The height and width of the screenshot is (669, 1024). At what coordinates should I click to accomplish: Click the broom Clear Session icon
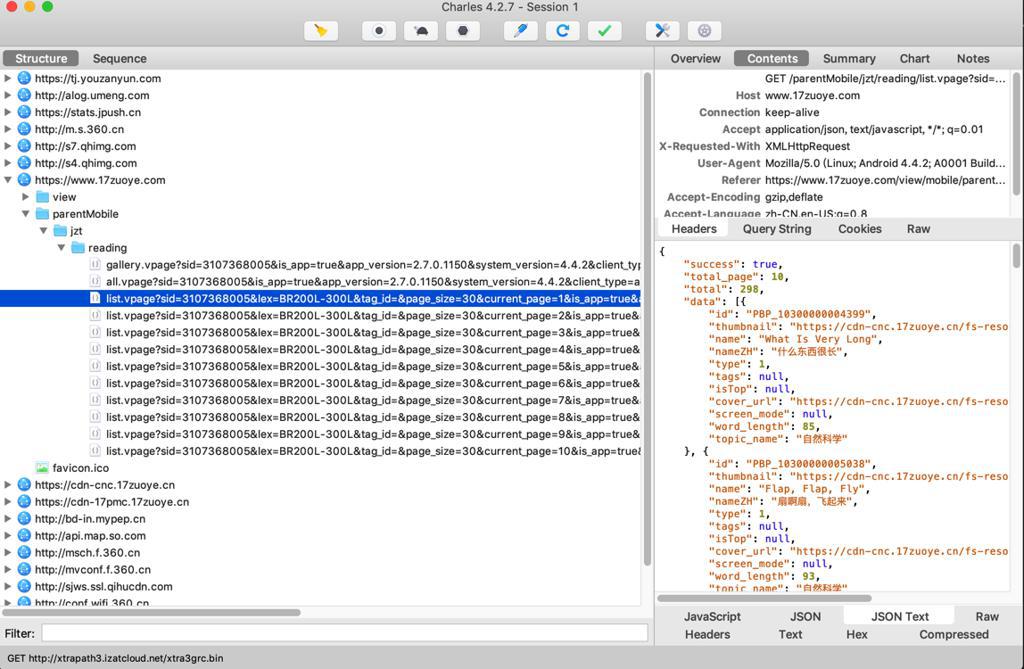coord(320,31)
